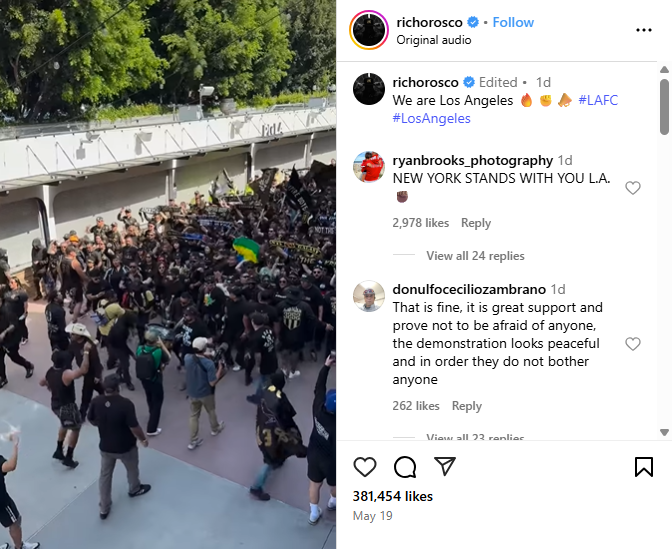Expand View all 24 replies
Screen dimensions: 672x549
tap(475, 256)
